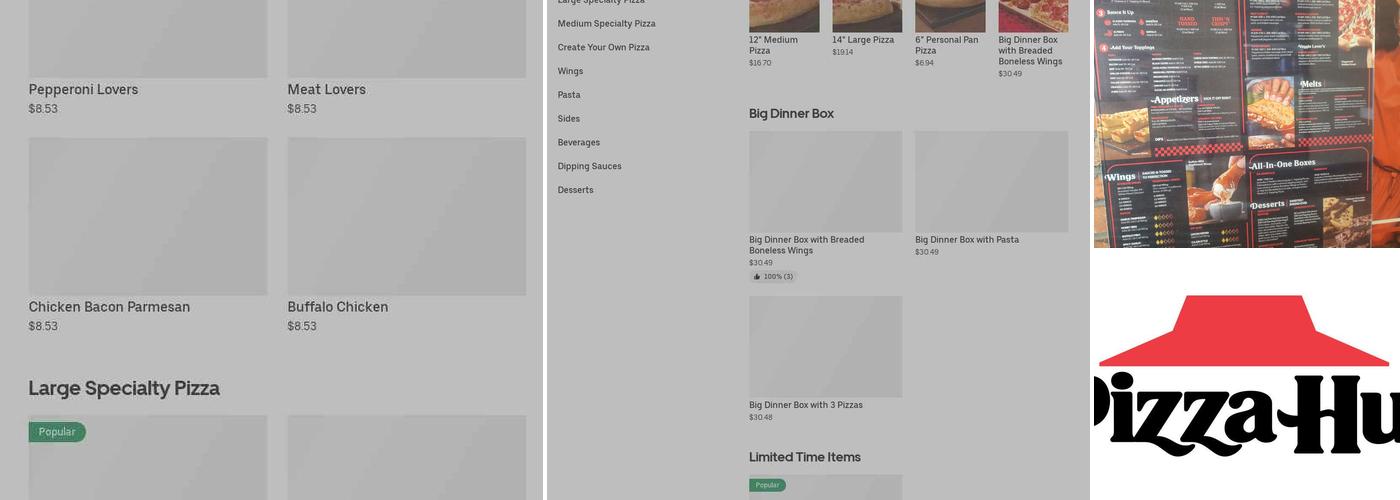1400x500 pixels.
Task: Go to Medium Specialty Pizza category
Action: click(x=607, y=24)
